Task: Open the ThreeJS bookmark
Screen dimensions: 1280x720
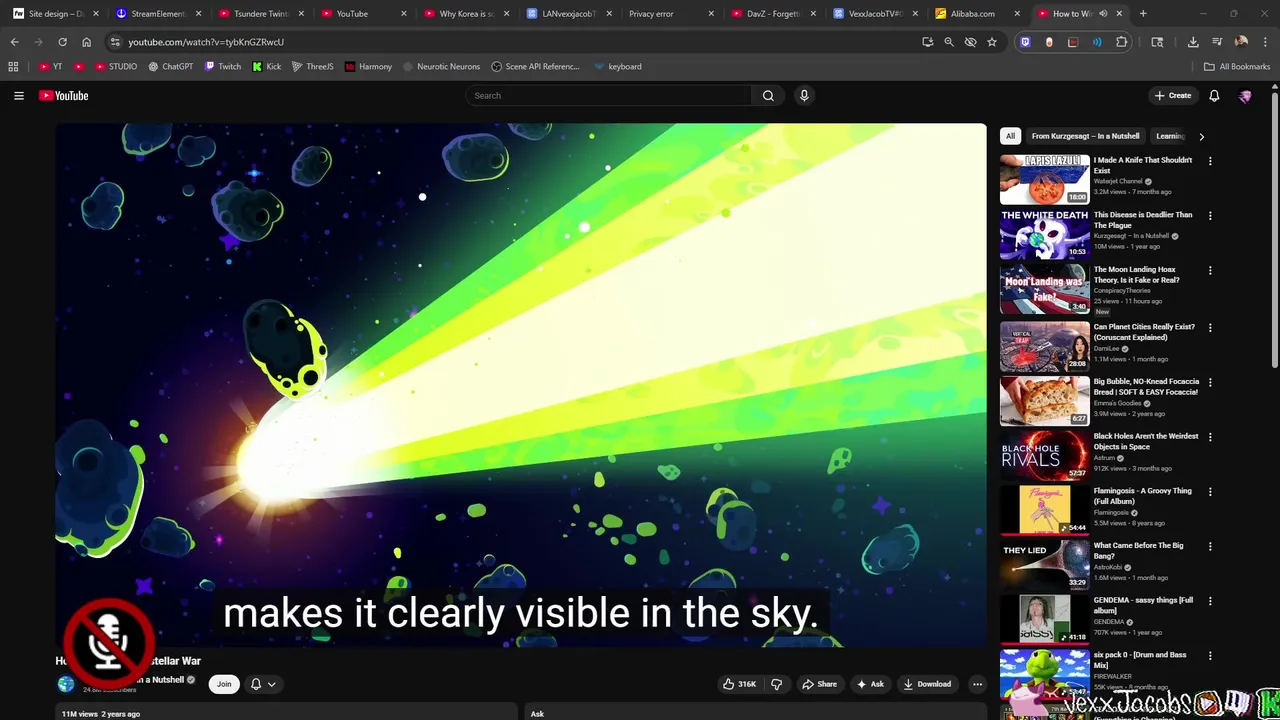Action: click(313, 67)
